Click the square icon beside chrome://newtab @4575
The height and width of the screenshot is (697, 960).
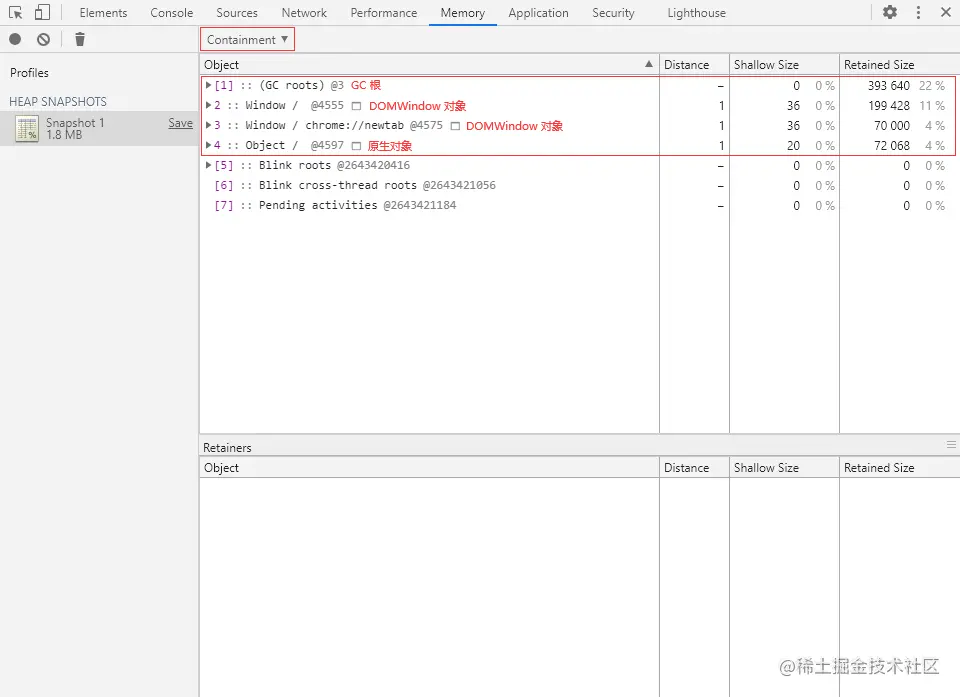[455, 126]
